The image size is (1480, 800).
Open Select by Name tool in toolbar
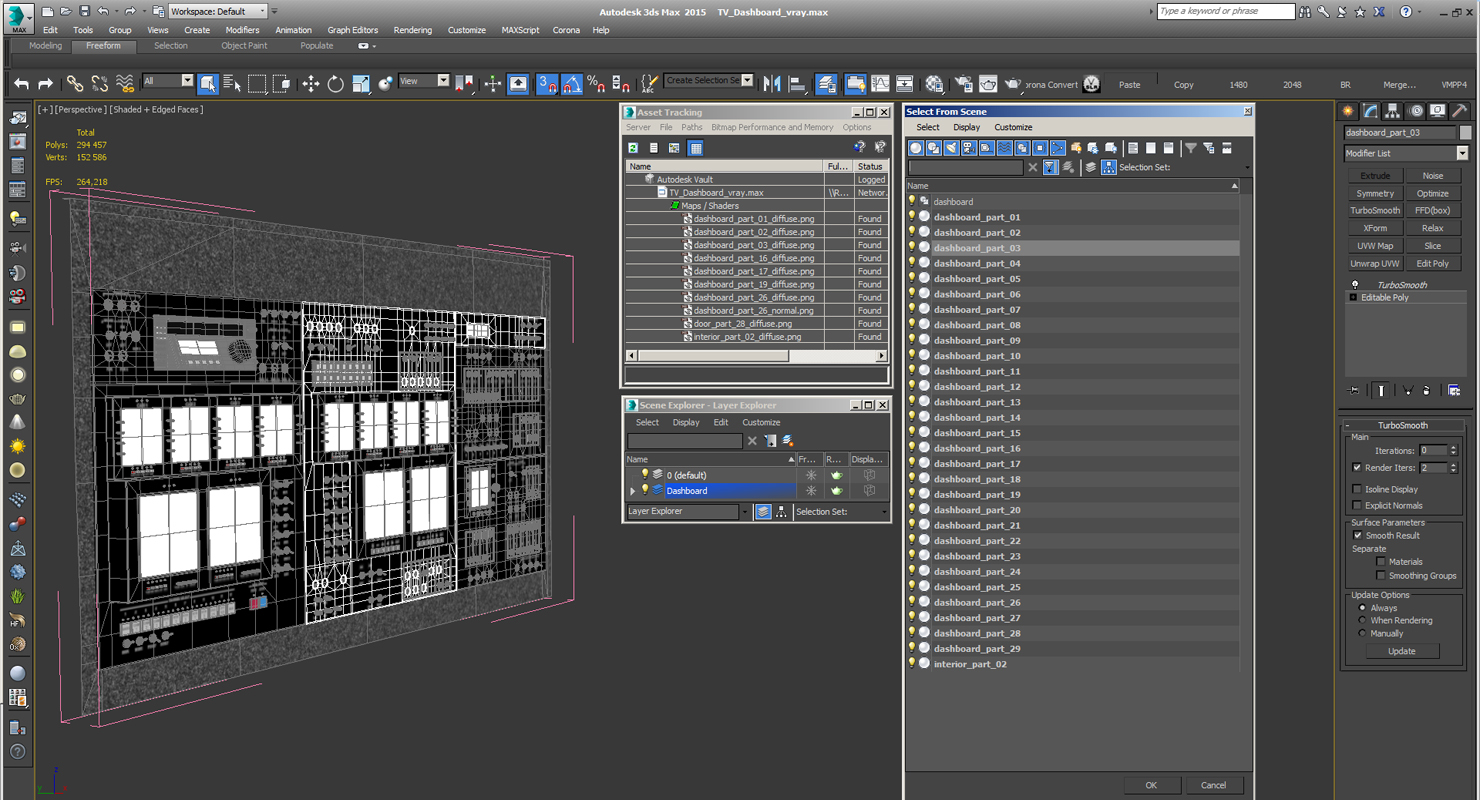tap(232, 84)
